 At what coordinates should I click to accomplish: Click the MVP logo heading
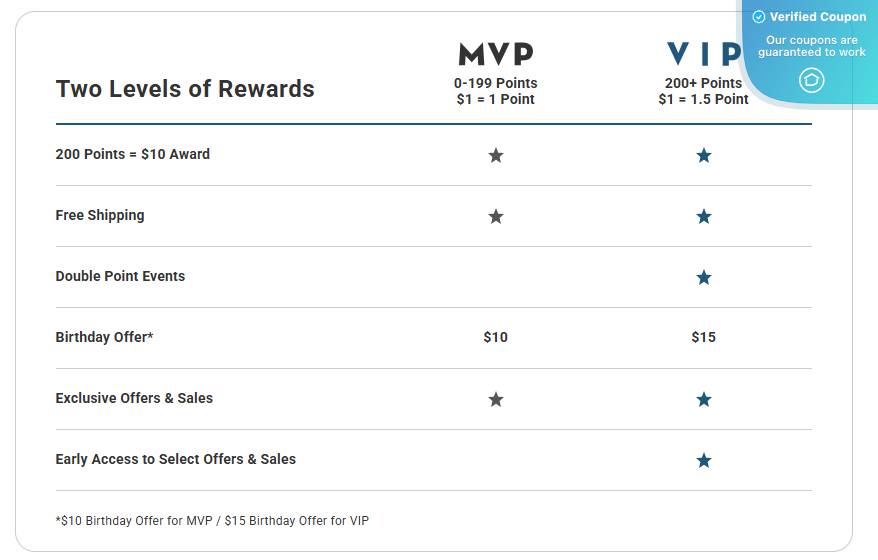(496, 54)
